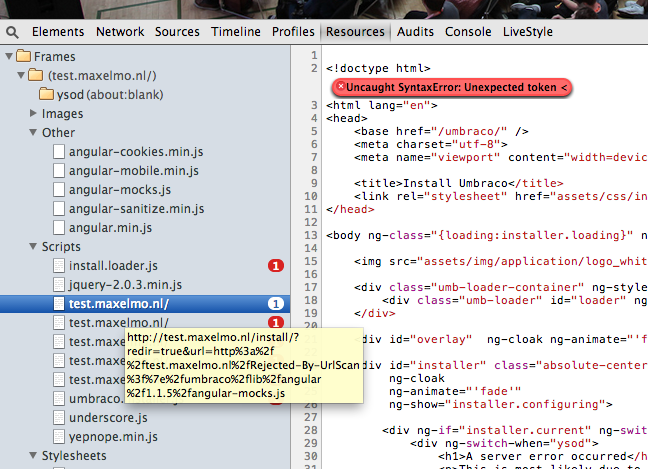
Task: Click the Frames folder icon
Action: click(x=23, y=57)
